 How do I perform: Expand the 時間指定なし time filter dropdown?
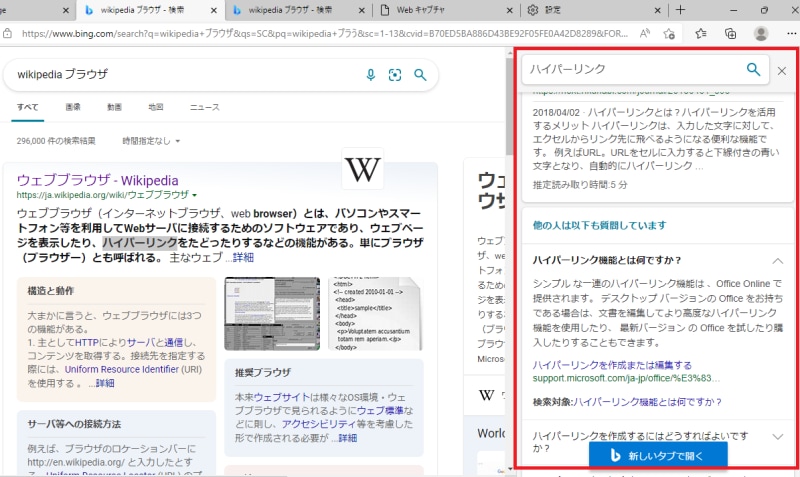[x=152, y=141]
